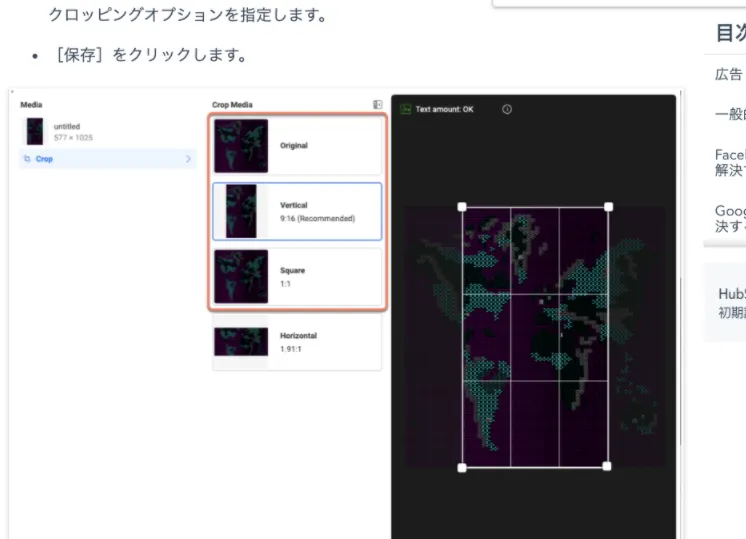Click the Square option preview thumbnail
This screenshot has height=539, width=746.
coord(241,276)
